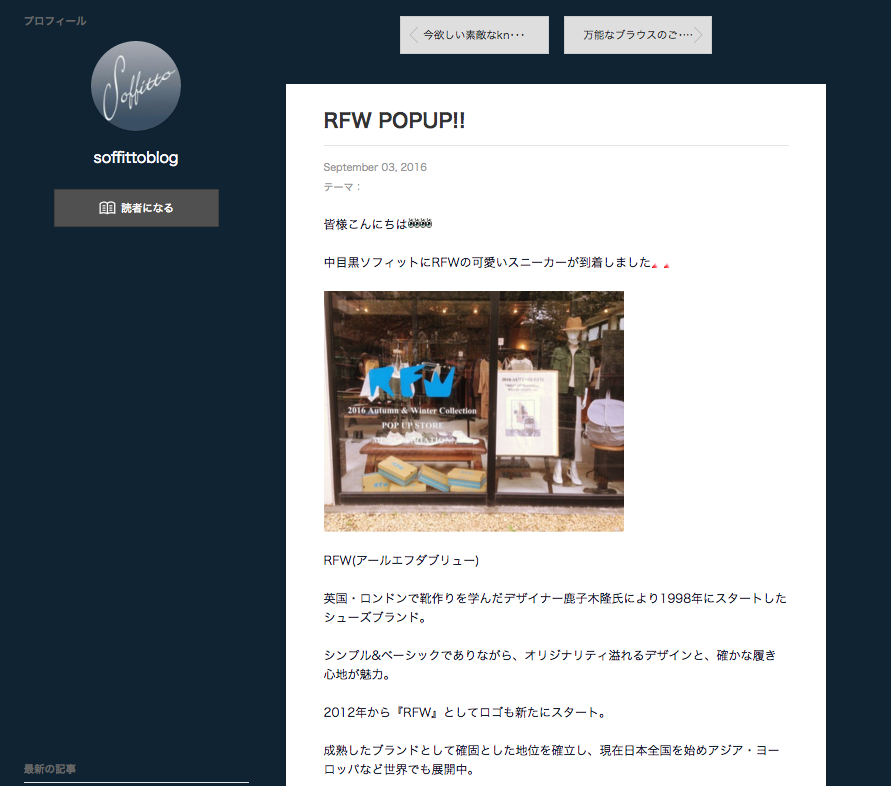Click the テーマ： label
The width and height of the screenshot is (891, 786).
coord(343,187)
